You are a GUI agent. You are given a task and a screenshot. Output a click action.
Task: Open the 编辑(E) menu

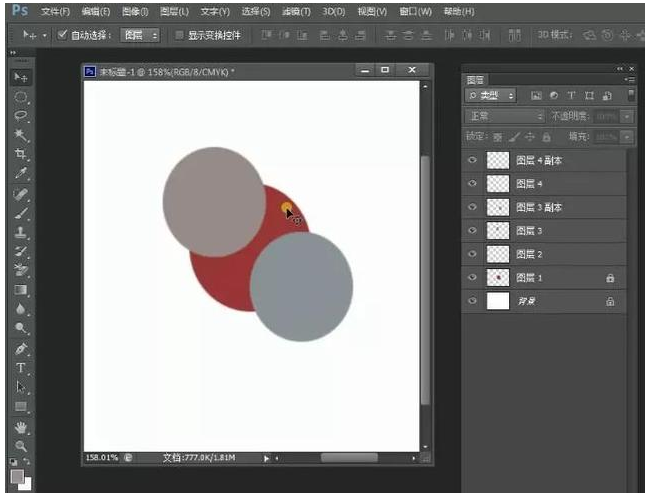coord(96,12)
